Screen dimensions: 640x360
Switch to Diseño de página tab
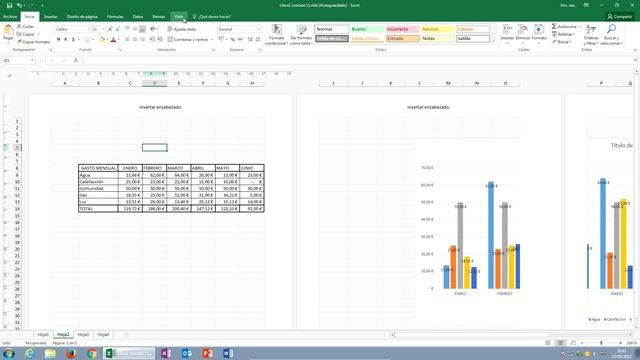coord(82,17)
